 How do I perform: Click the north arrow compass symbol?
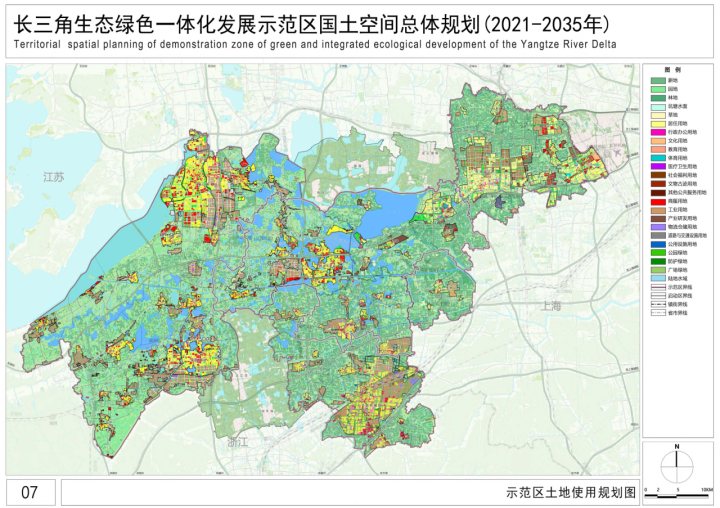click(677, 467)
